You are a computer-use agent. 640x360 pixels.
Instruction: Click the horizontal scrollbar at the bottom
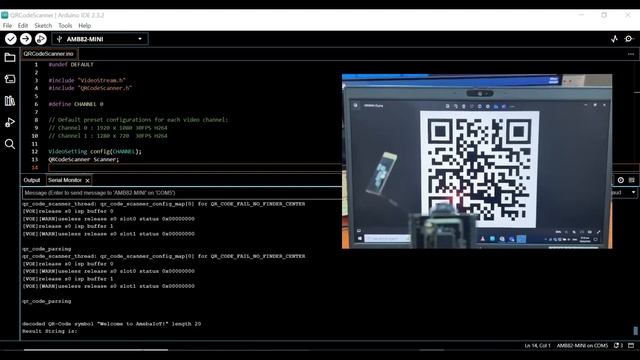coord(96,350)
